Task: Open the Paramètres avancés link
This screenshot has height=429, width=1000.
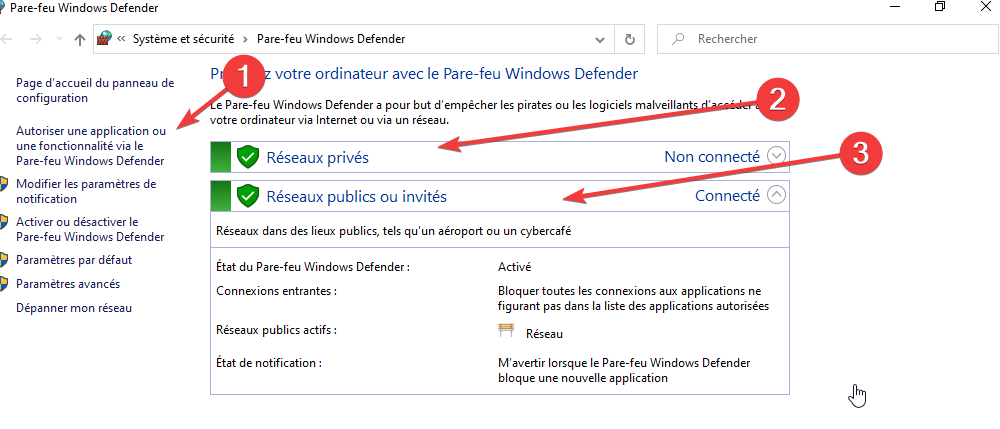Action: [68, 284]
